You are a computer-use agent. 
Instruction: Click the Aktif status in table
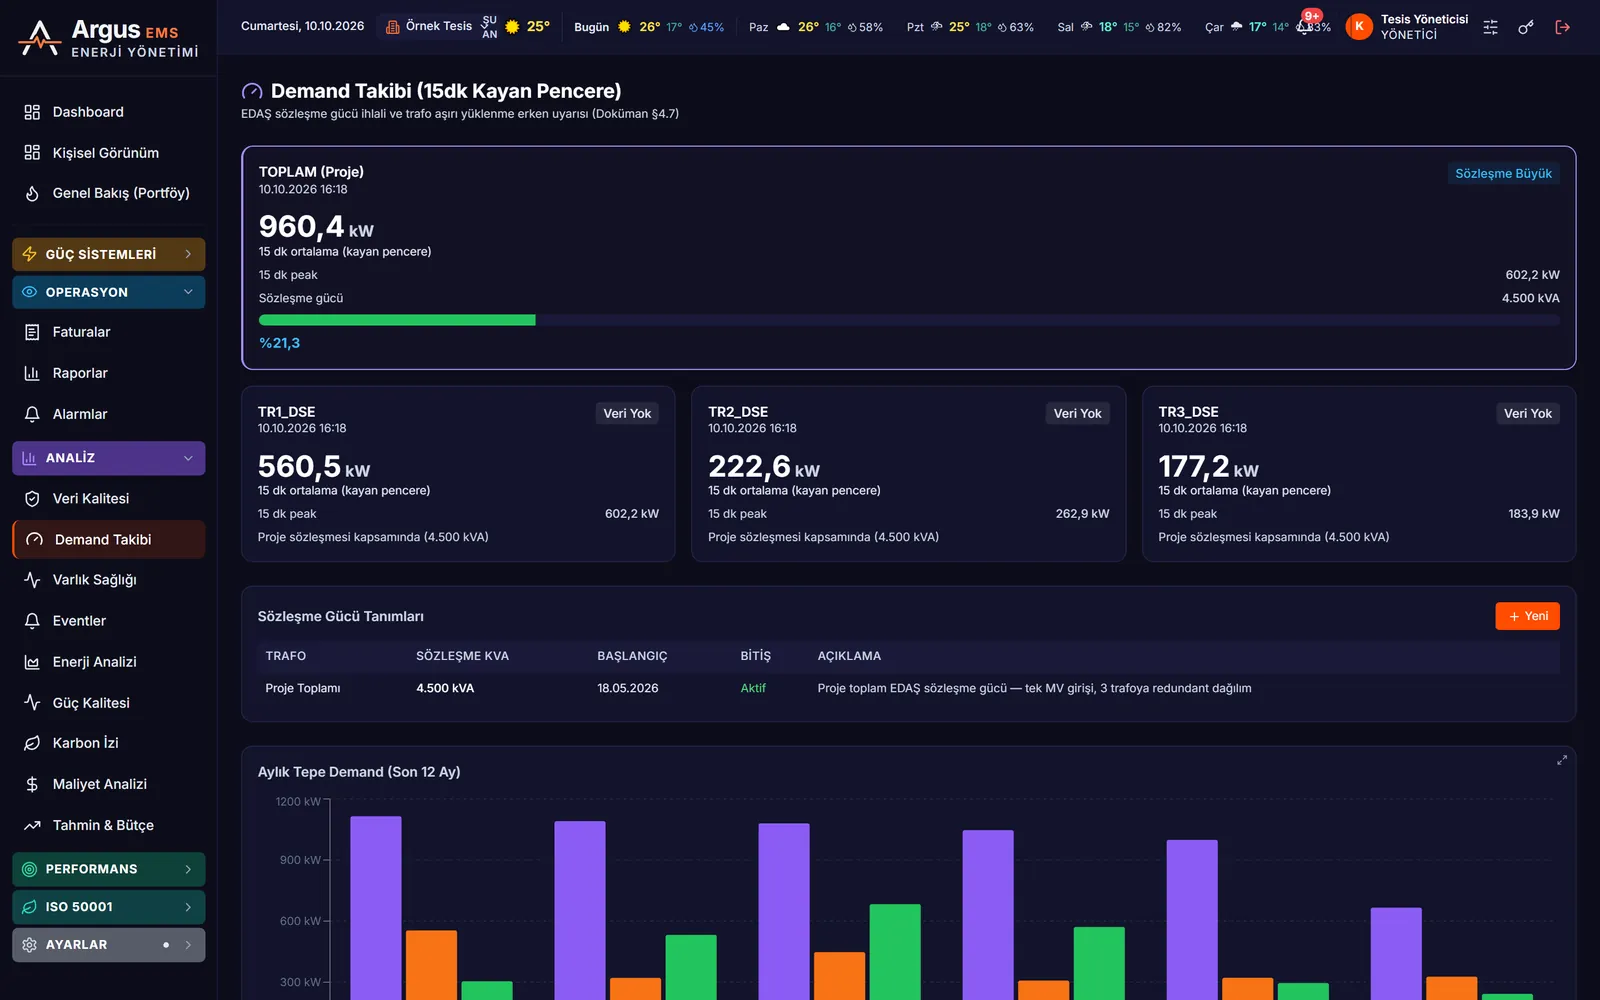pyautogui.click(x=753, y=688)
